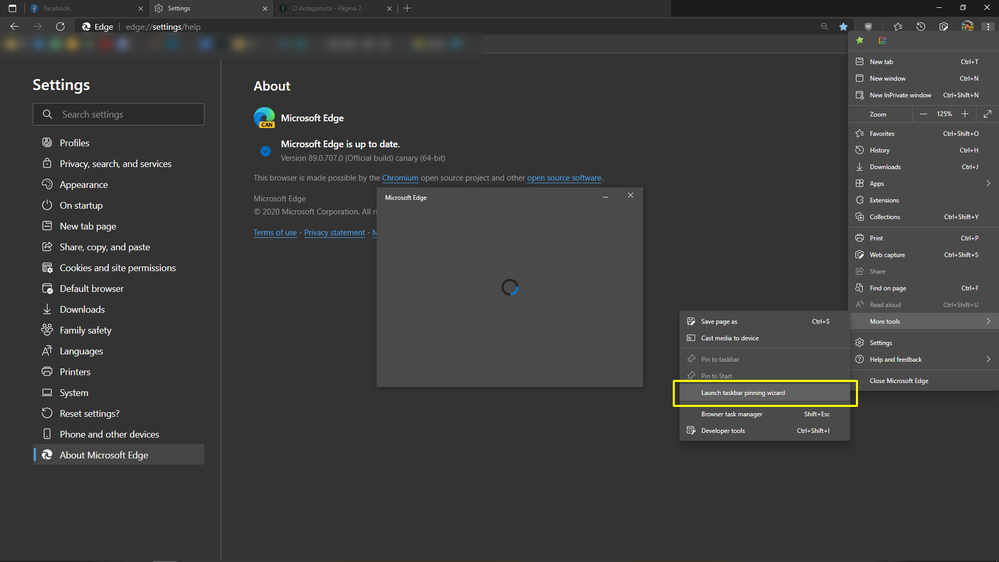Open Phone and other devices settings
This screenshot has width=999, height=562.
[x=119, y=434]
